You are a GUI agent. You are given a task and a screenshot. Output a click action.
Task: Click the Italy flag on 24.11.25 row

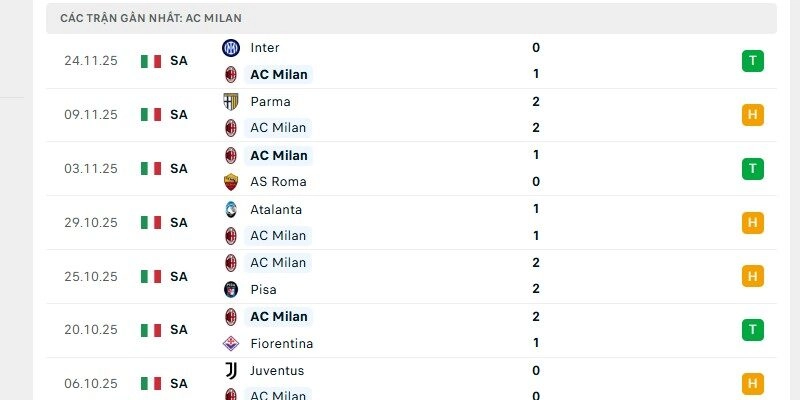click(x=151, y=61)
